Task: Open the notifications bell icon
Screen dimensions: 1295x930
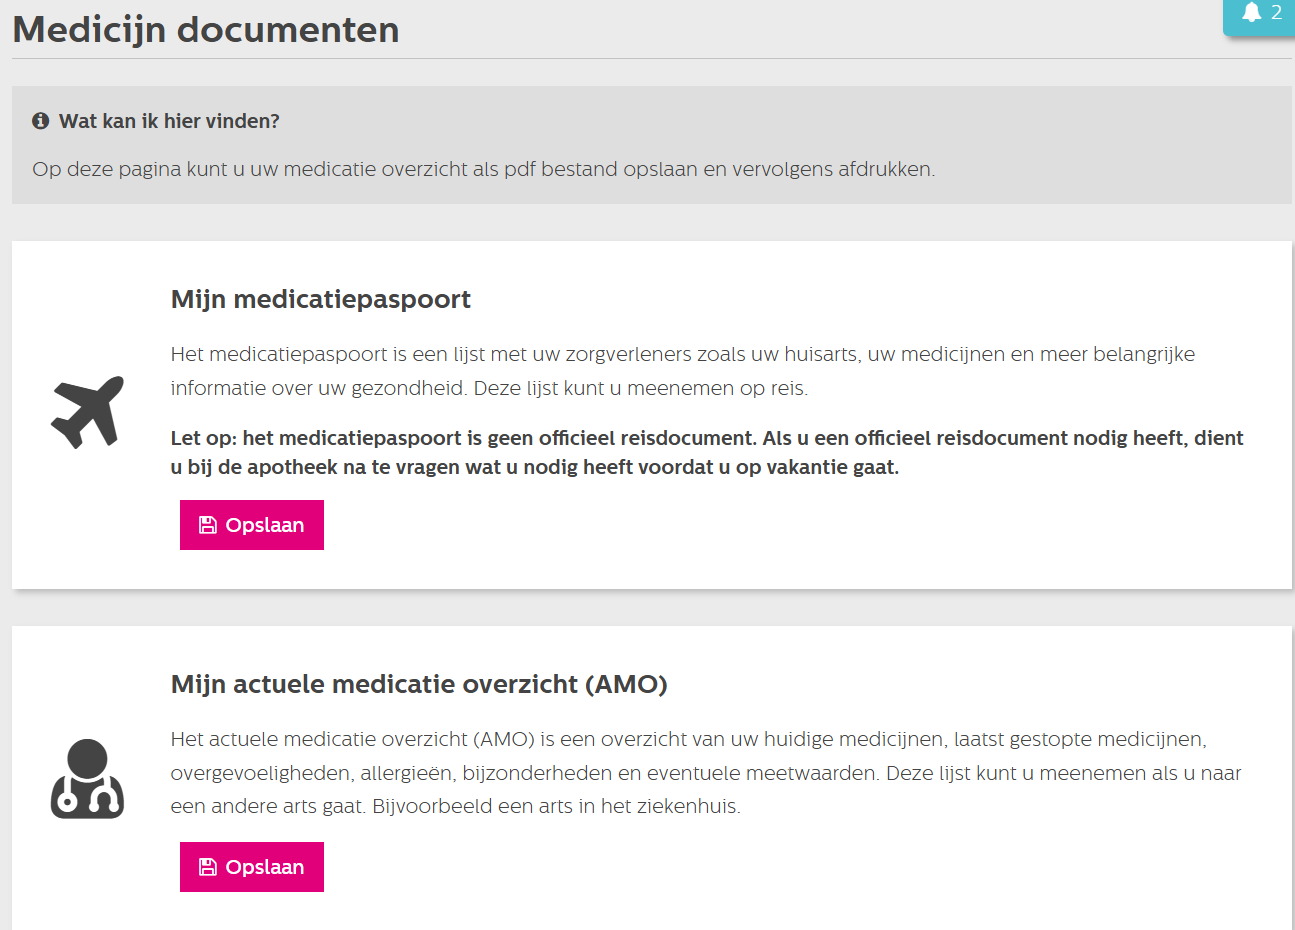Action: pyautogui.click(x=1251, y=13)
